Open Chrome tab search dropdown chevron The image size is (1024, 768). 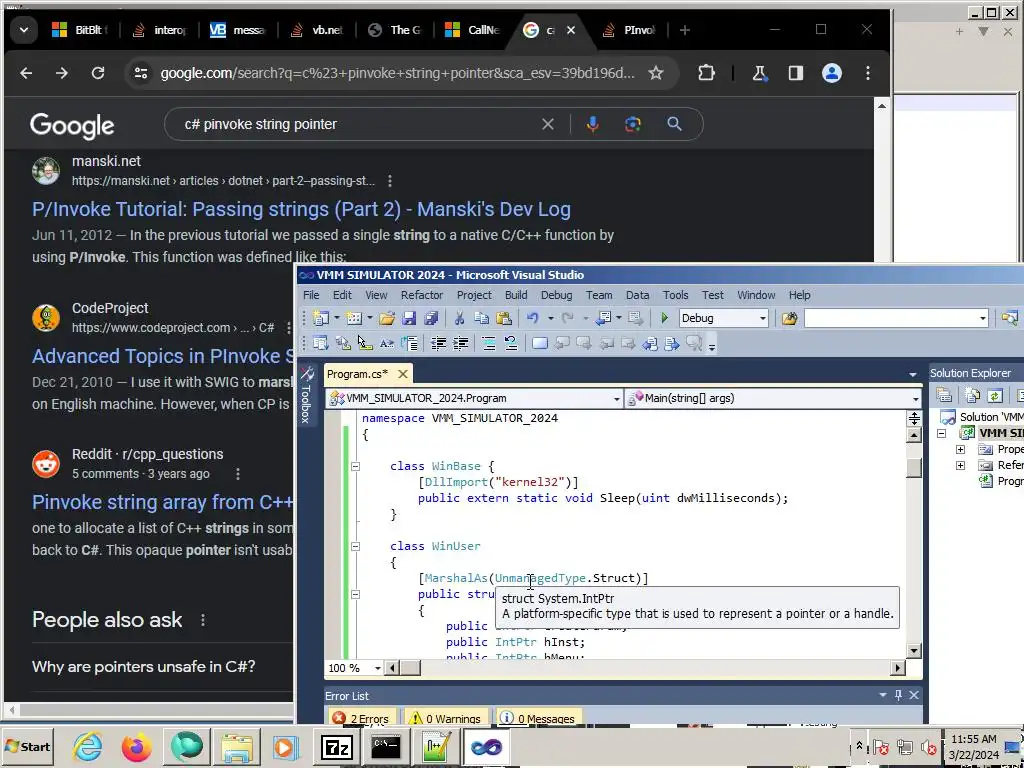[x=24, y=30]
